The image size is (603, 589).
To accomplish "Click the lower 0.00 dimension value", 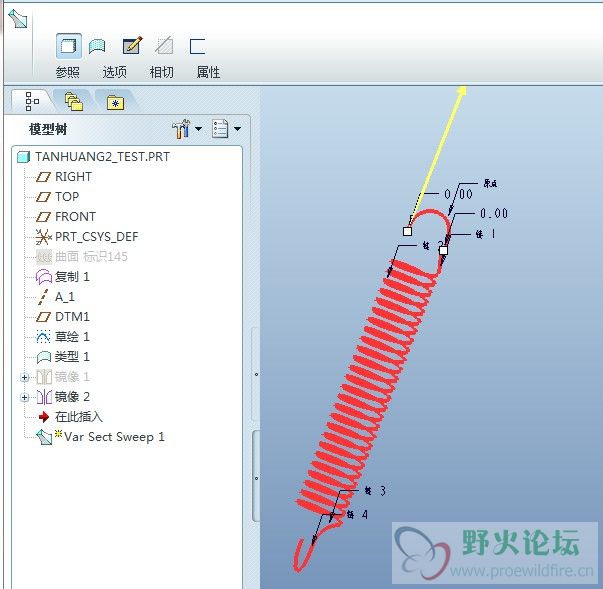I will (494, 213).
